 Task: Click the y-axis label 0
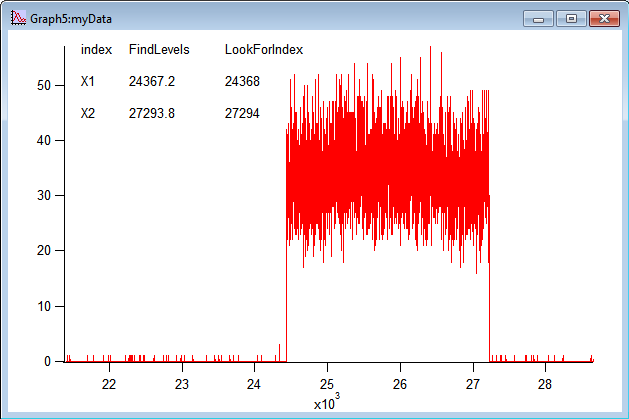tap(47, 362)
